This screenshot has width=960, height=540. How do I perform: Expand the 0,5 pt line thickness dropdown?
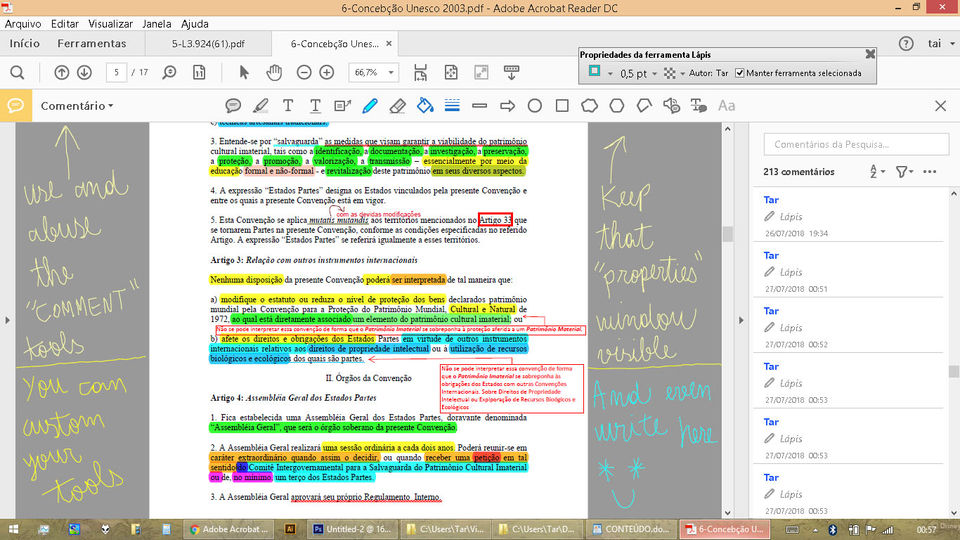[x=638, y=73]
